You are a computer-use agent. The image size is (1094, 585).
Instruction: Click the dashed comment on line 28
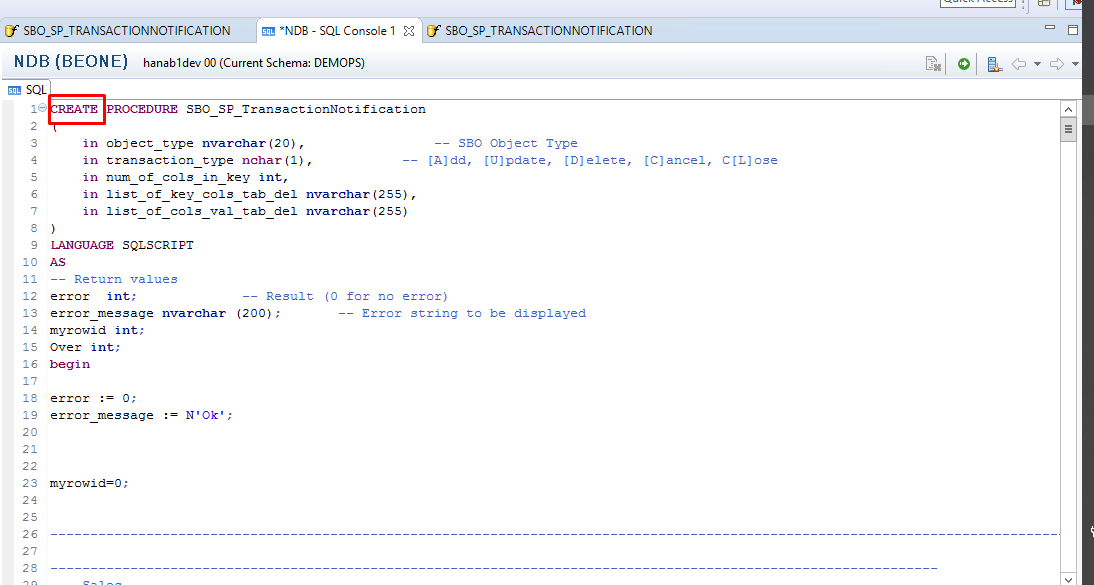tap(494, 568)
